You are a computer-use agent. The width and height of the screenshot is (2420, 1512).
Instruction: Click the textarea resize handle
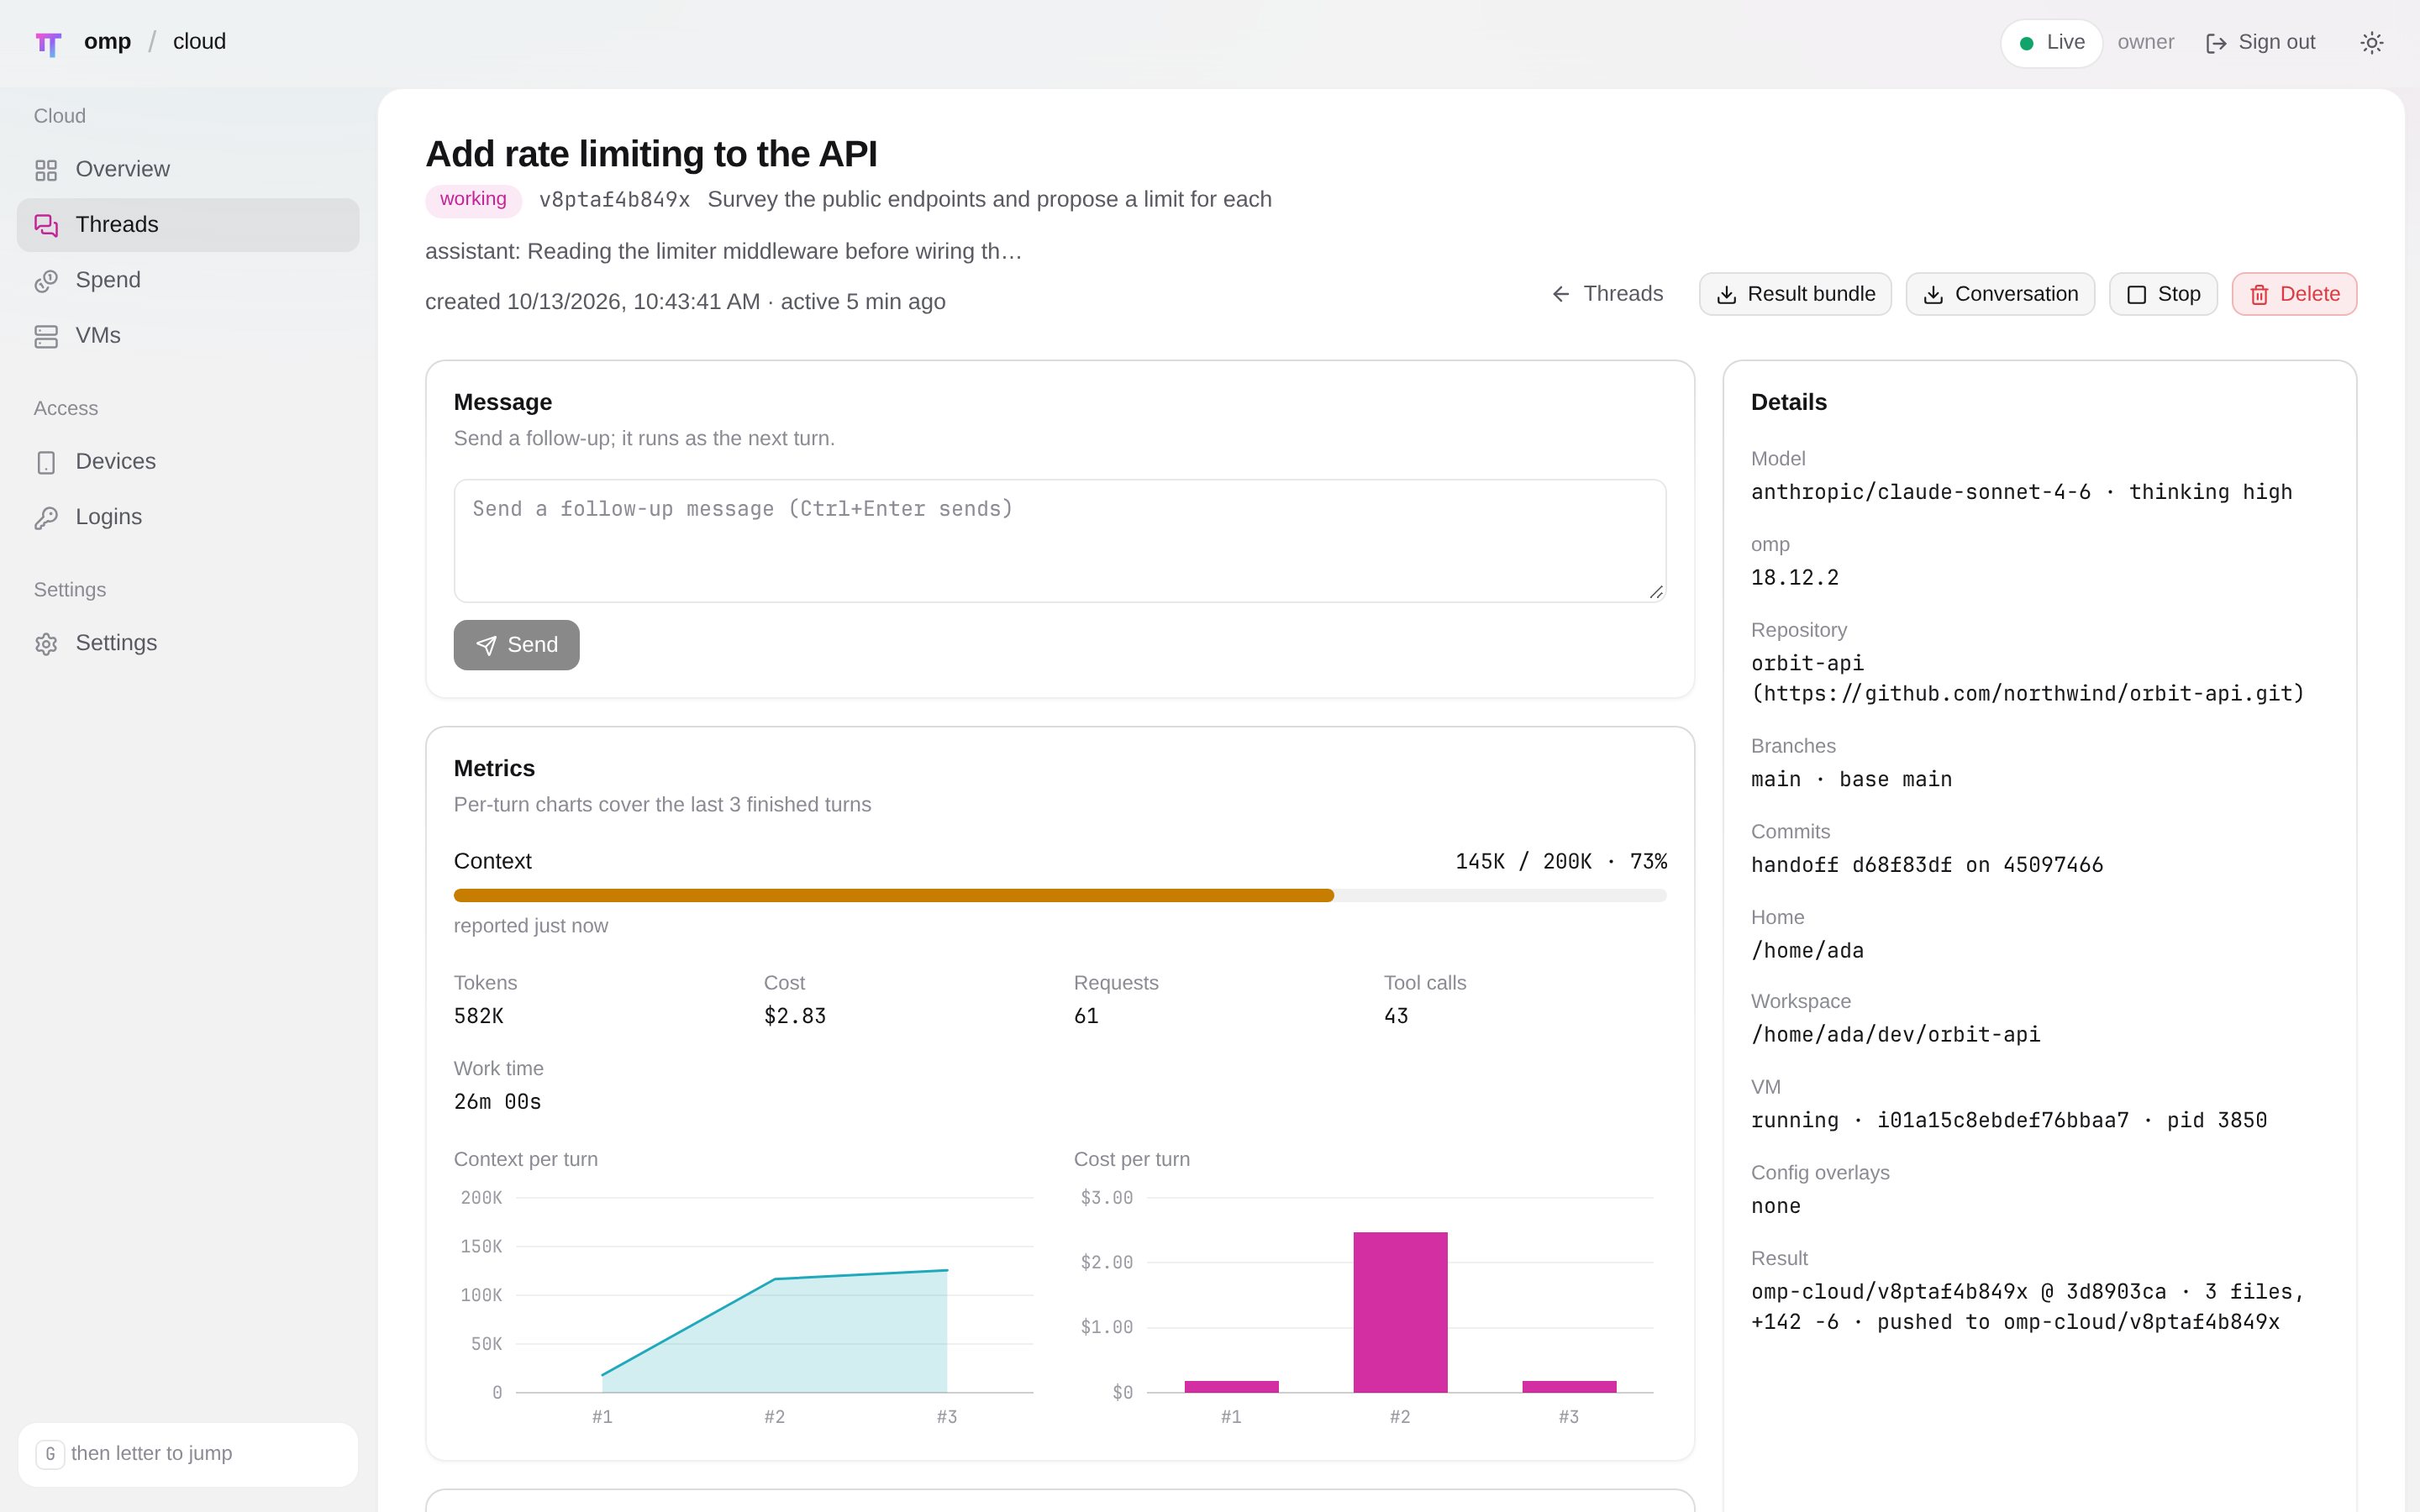click(1656, 592)
